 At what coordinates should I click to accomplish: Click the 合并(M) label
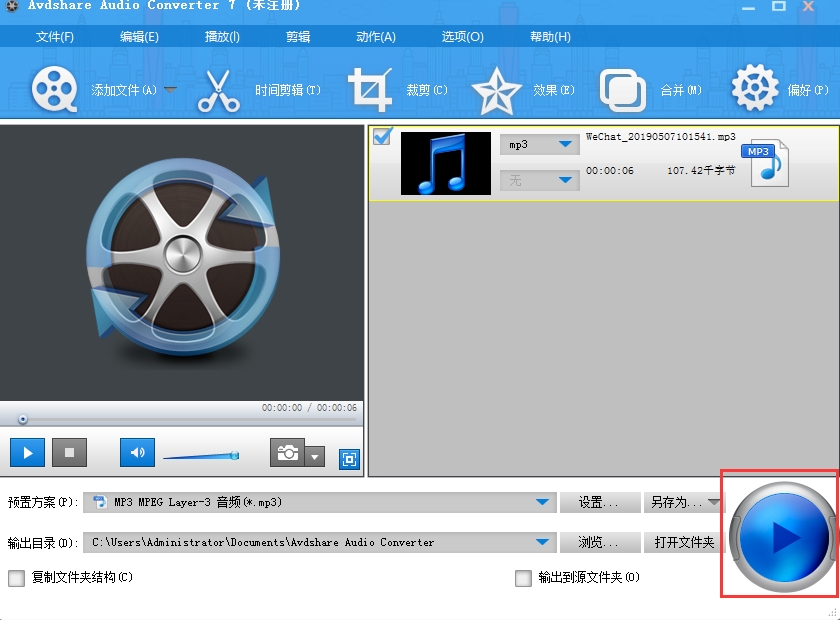pyautogui.click(x=681, y=90)
